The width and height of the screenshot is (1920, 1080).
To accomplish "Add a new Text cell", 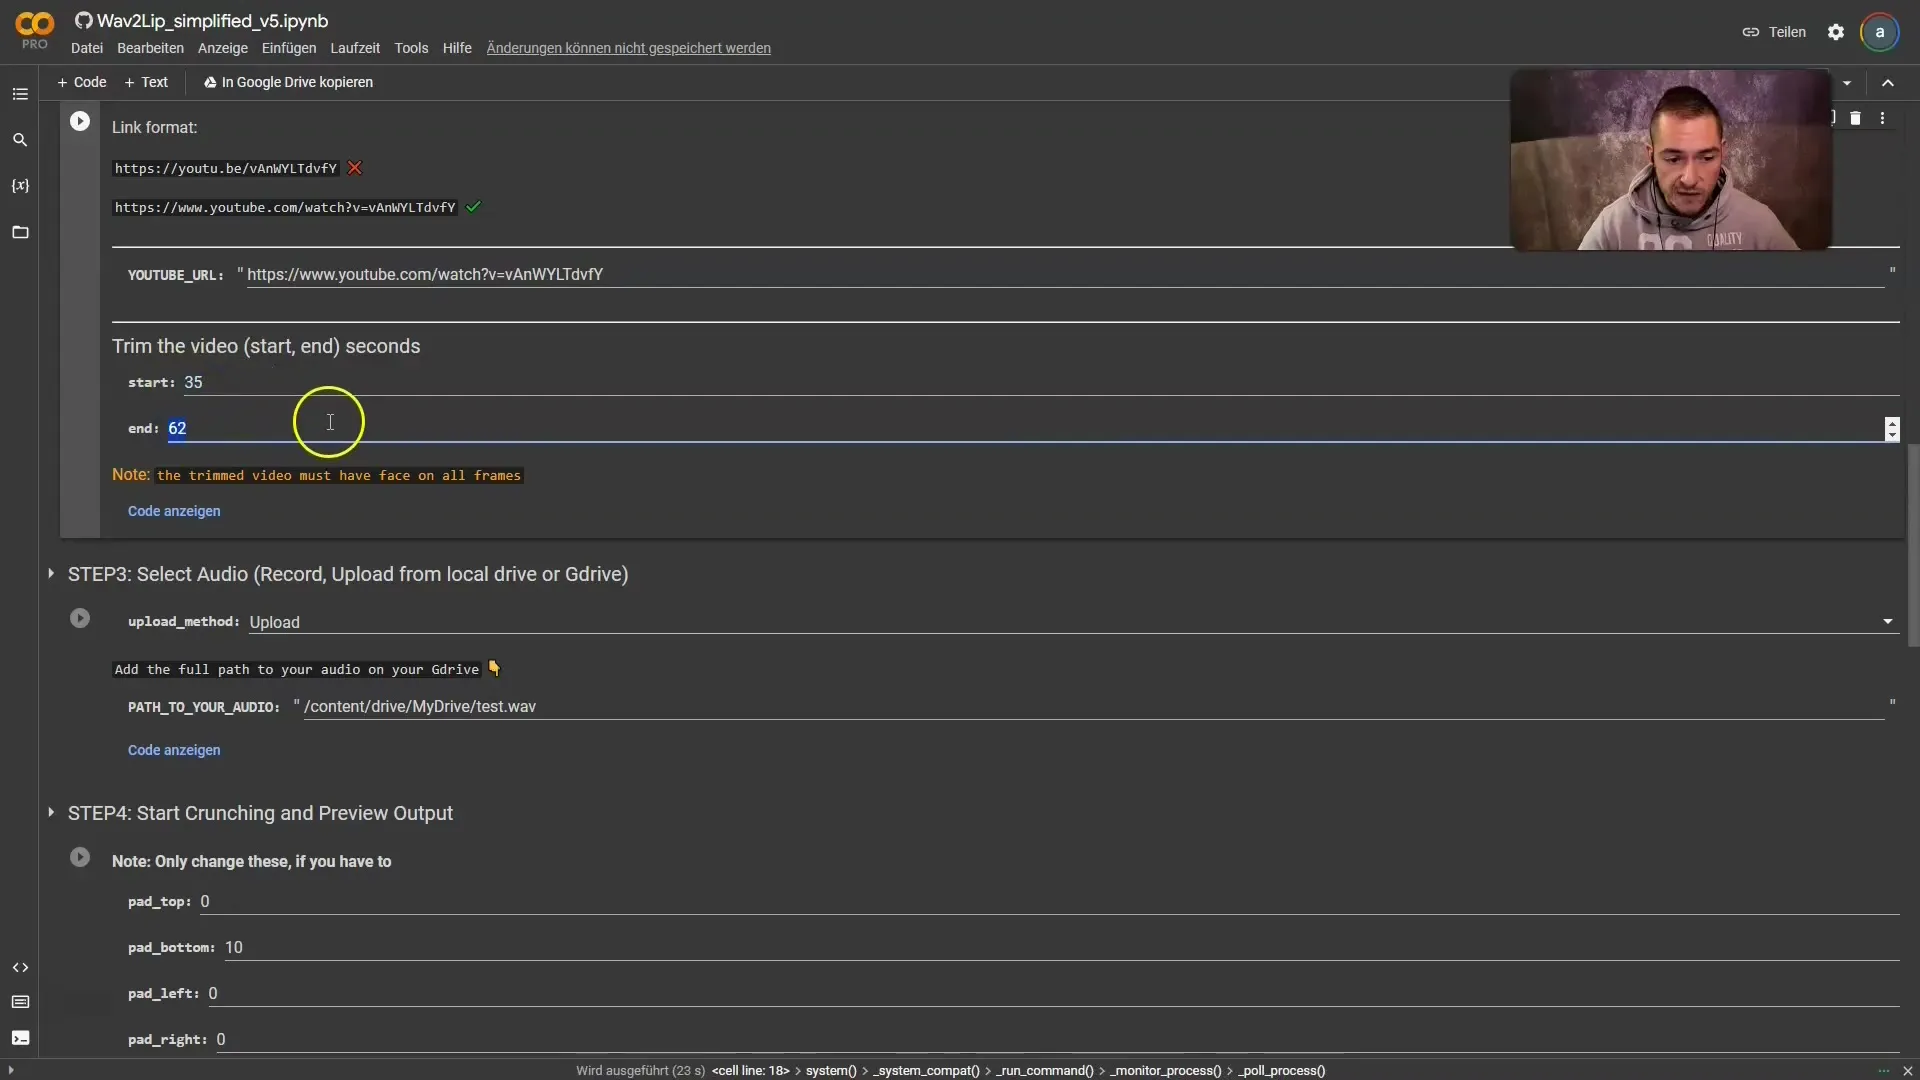I will point(146,82).
